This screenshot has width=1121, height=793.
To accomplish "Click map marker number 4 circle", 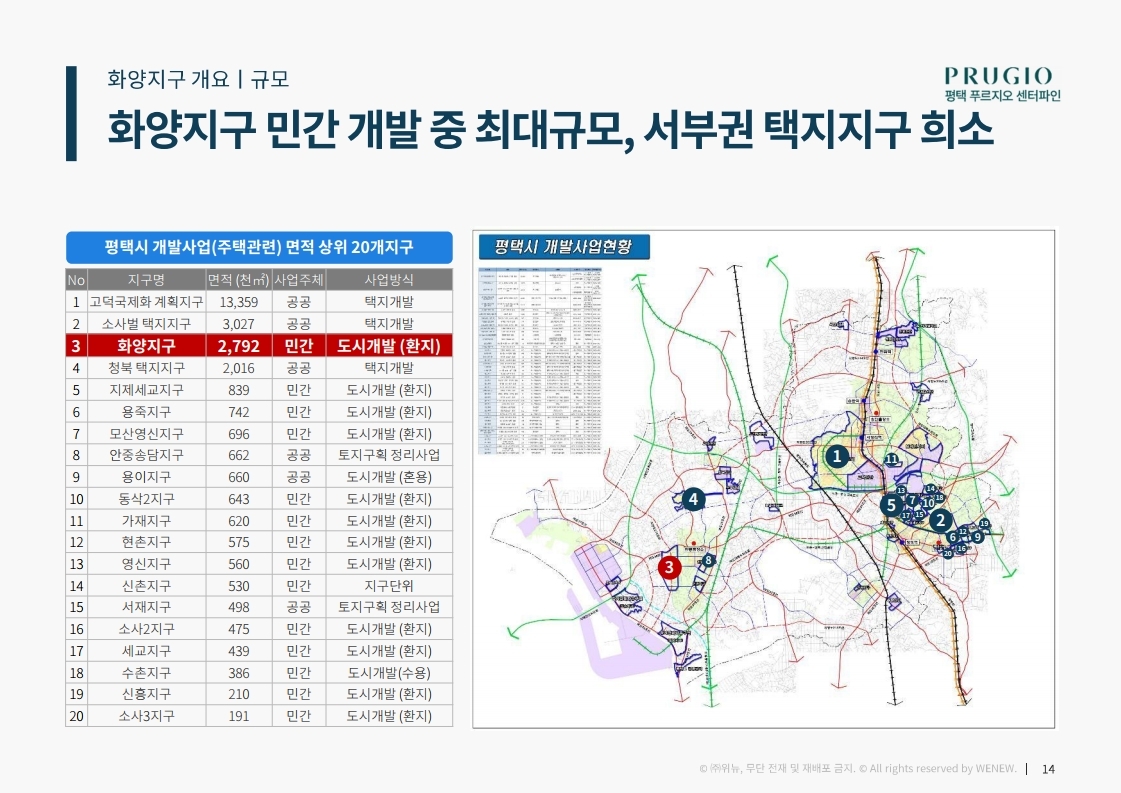I will click(x=693, y=499).
